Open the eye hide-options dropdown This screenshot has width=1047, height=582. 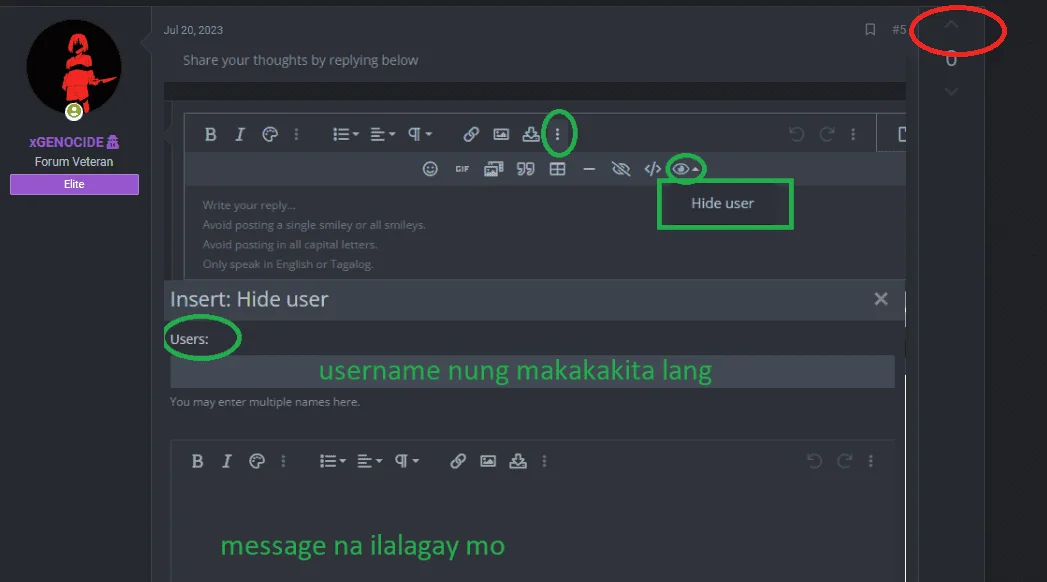[685, 169]
